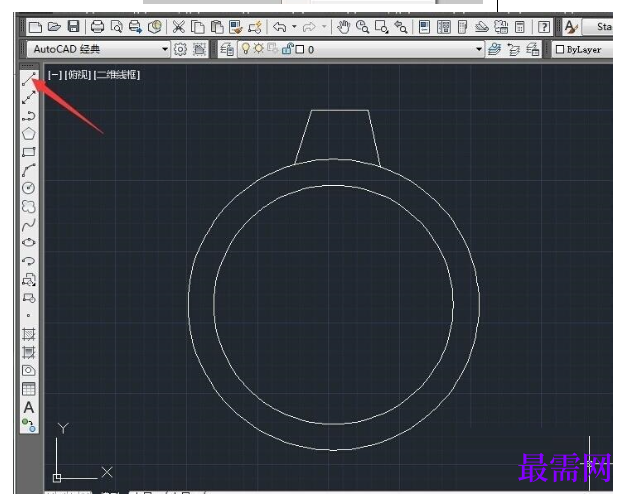Click the Redo arrow
This screenshot has width=630, height=499.
click(309, 27)
